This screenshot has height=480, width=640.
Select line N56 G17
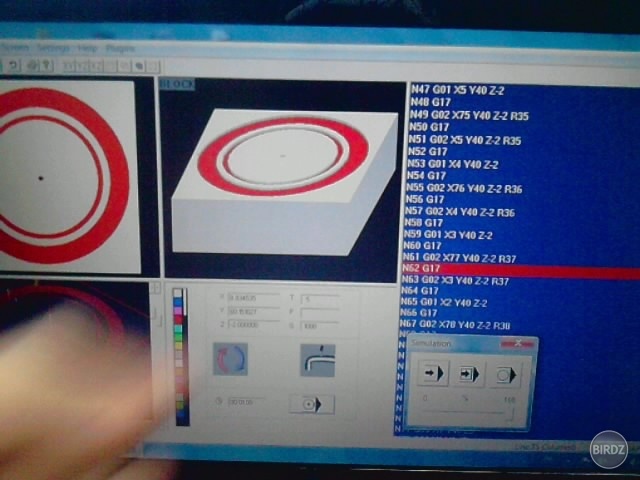coord(424,199)
